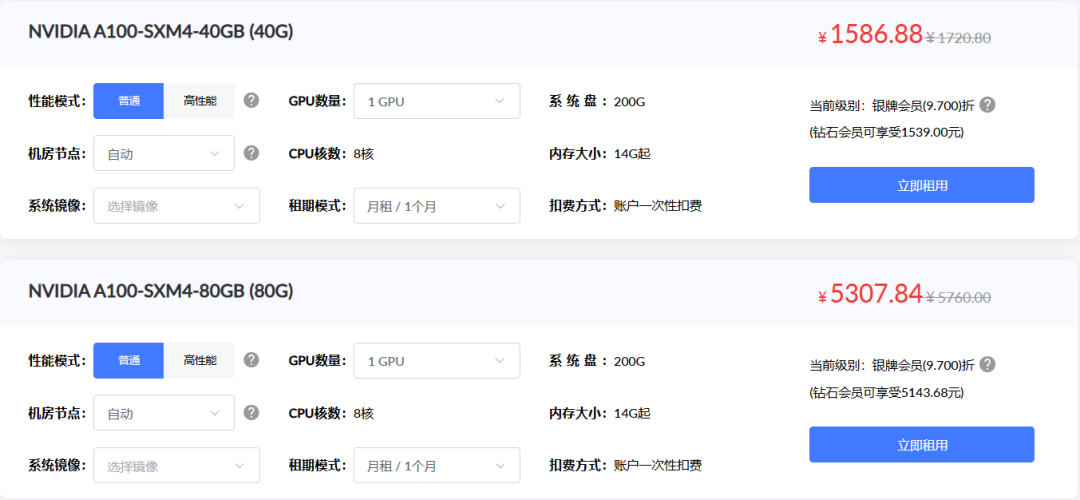Open GPU数量 dropdown in A100 40GB card
This screenshot has width=1080, height=500.
[x=437, y=101]
